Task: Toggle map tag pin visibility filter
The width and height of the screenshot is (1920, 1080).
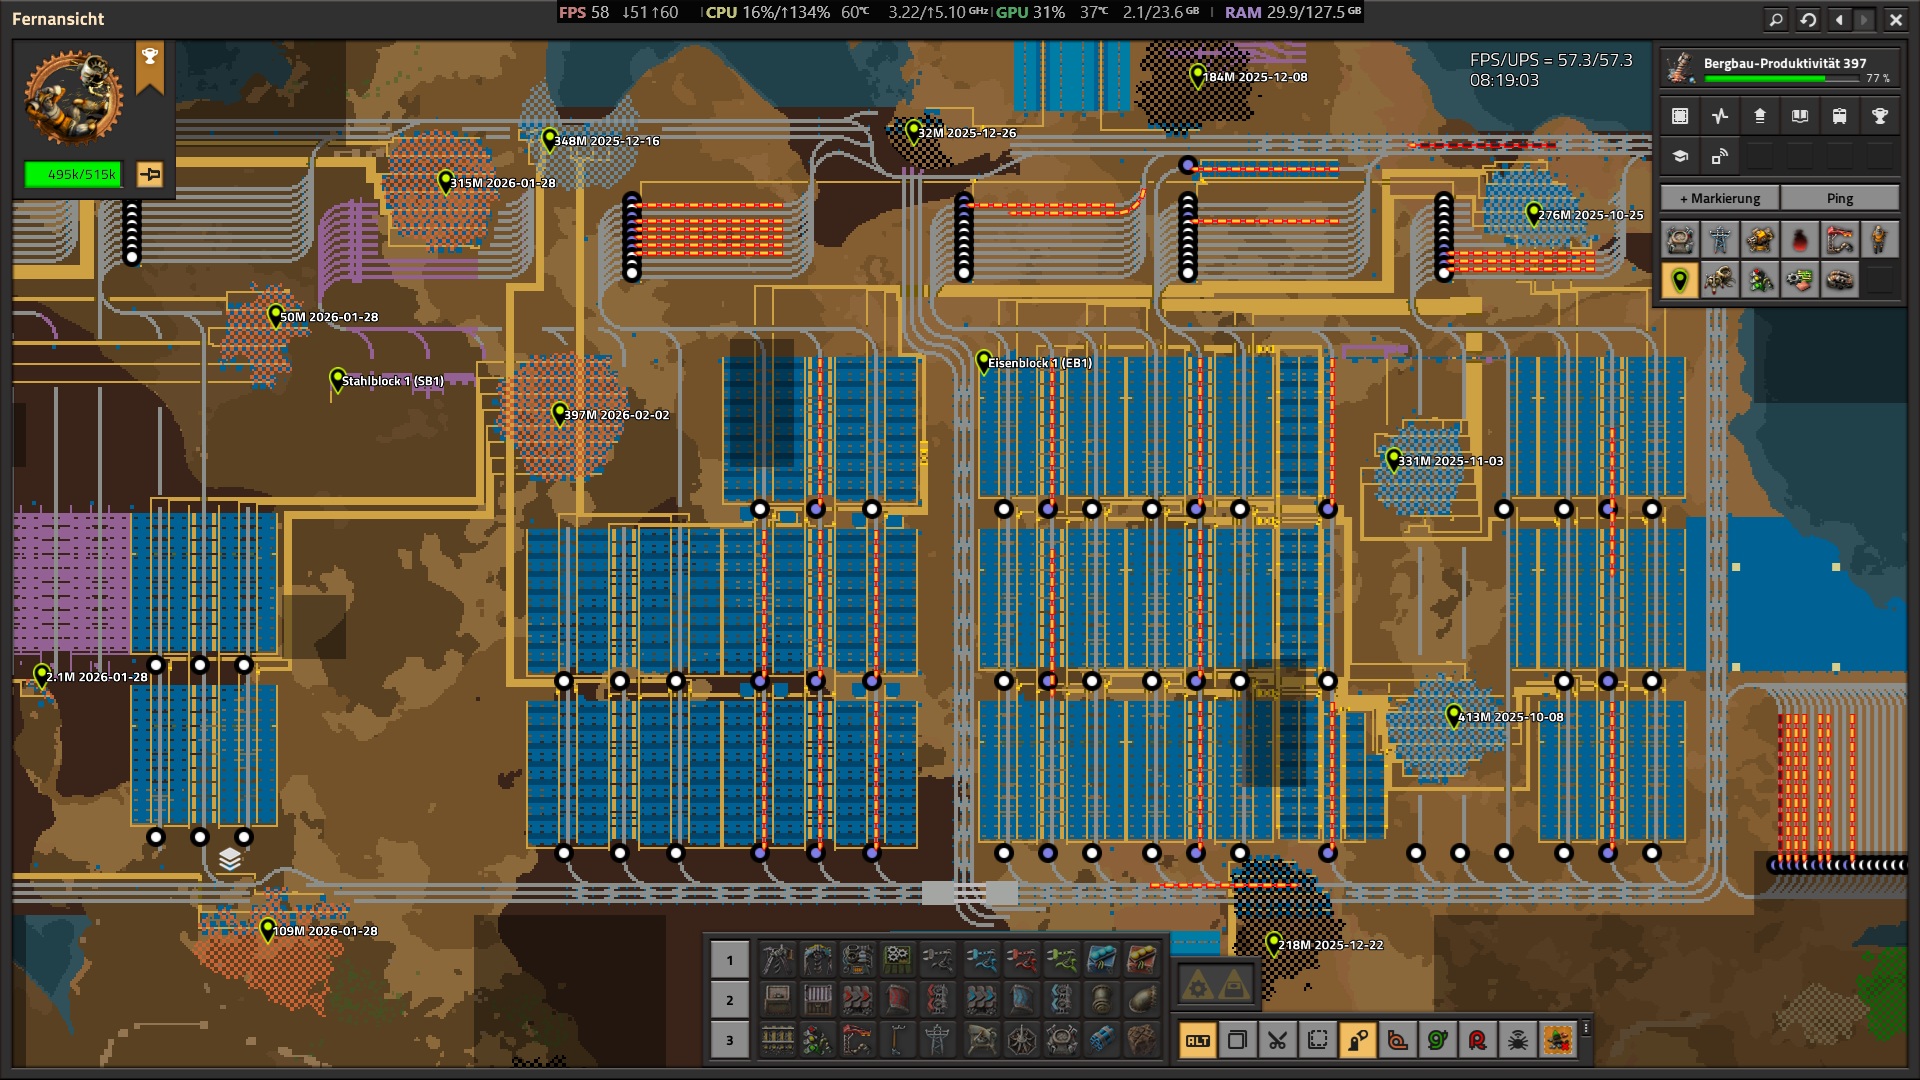Action: [x=1680, y=280]
